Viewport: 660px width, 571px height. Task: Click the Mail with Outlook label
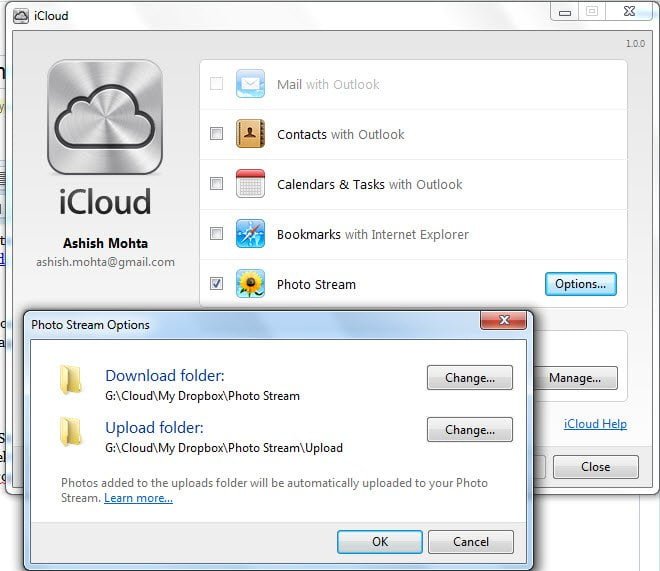[328, 85]
